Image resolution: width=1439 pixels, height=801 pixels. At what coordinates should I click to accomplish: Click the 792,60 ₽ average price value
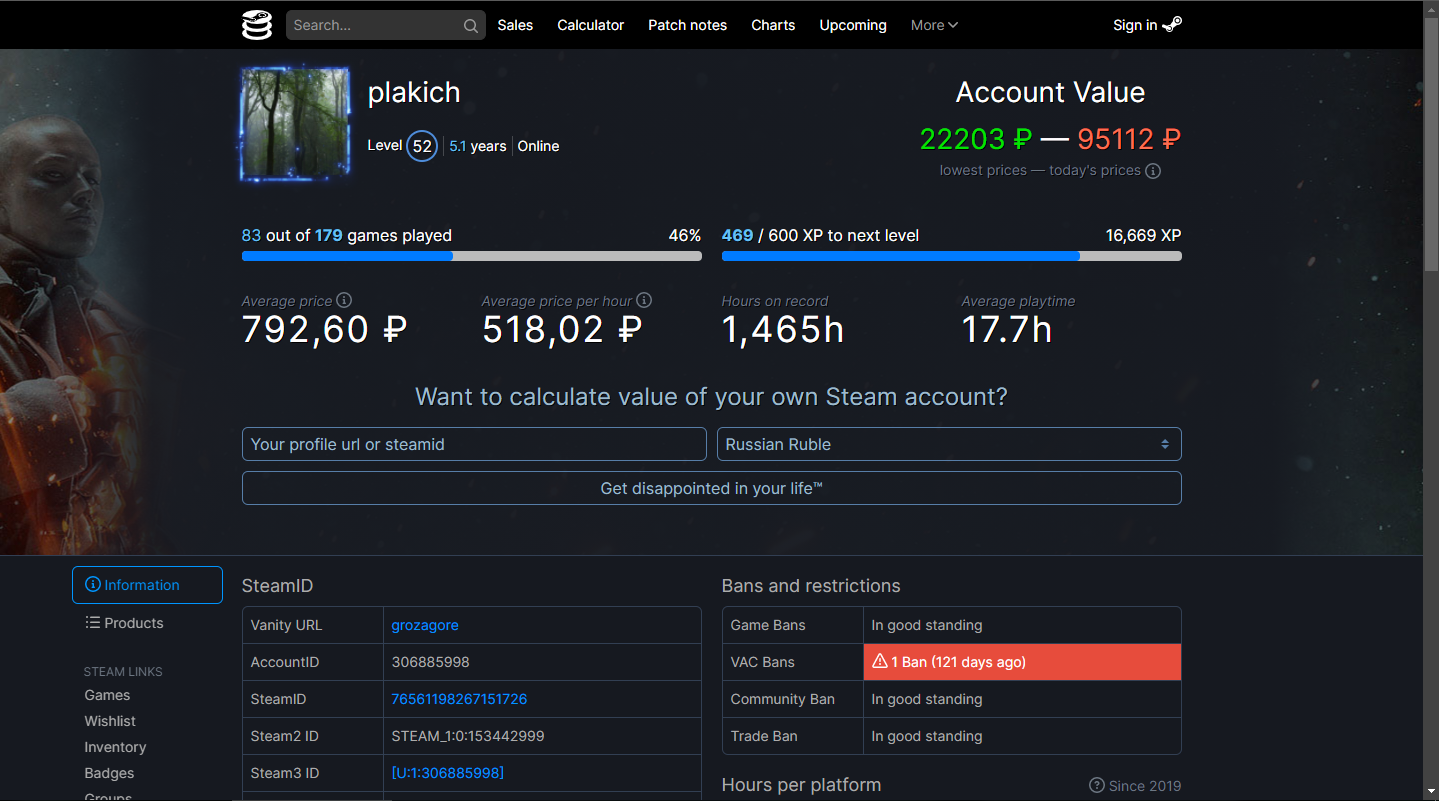pos(325,329)
